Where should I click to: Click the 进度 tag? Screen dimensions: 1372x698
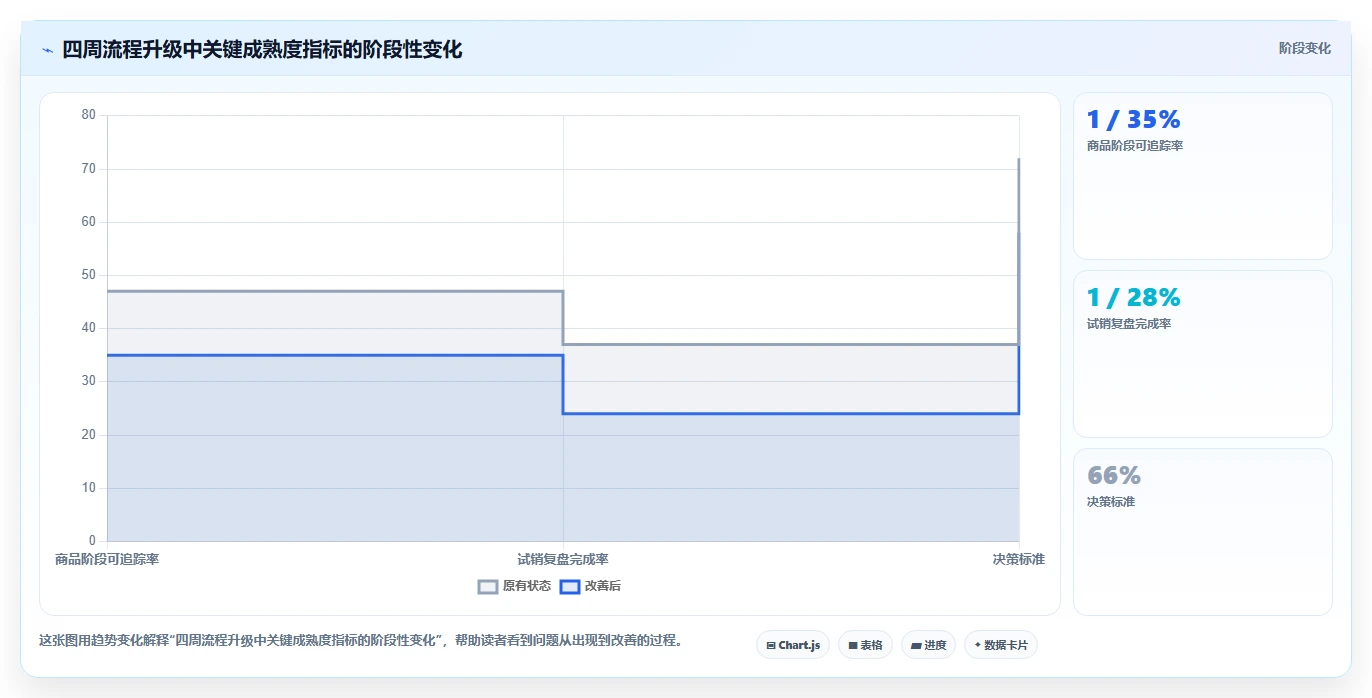[929, 645]
